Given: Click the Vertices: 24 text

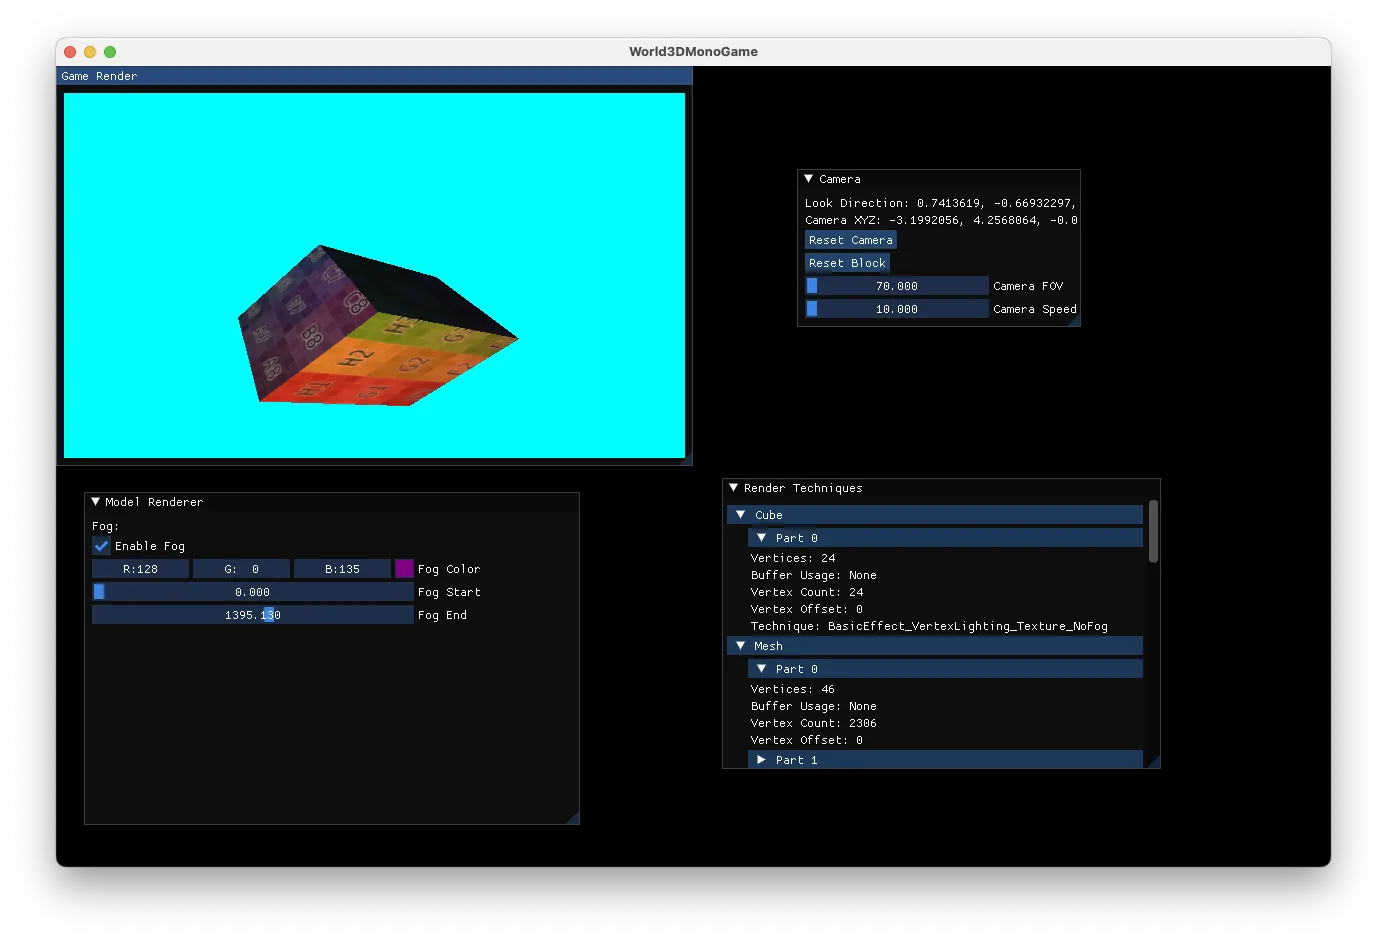Looking at the screenshot, I should click(x=793, y=558).
